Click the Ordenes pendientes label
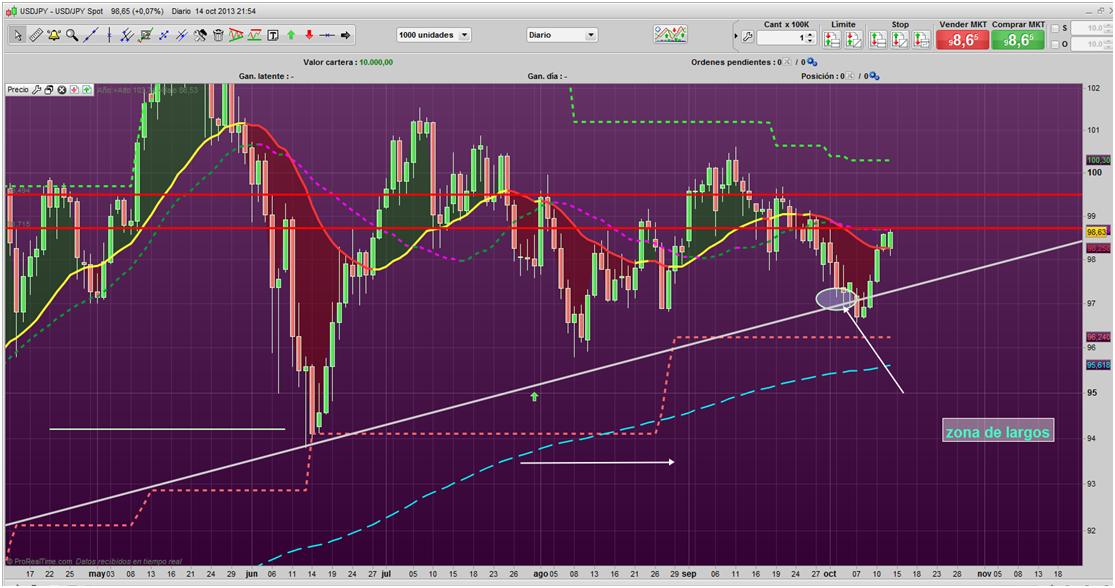The image size is (1115, 588). (x=732, y=63)
